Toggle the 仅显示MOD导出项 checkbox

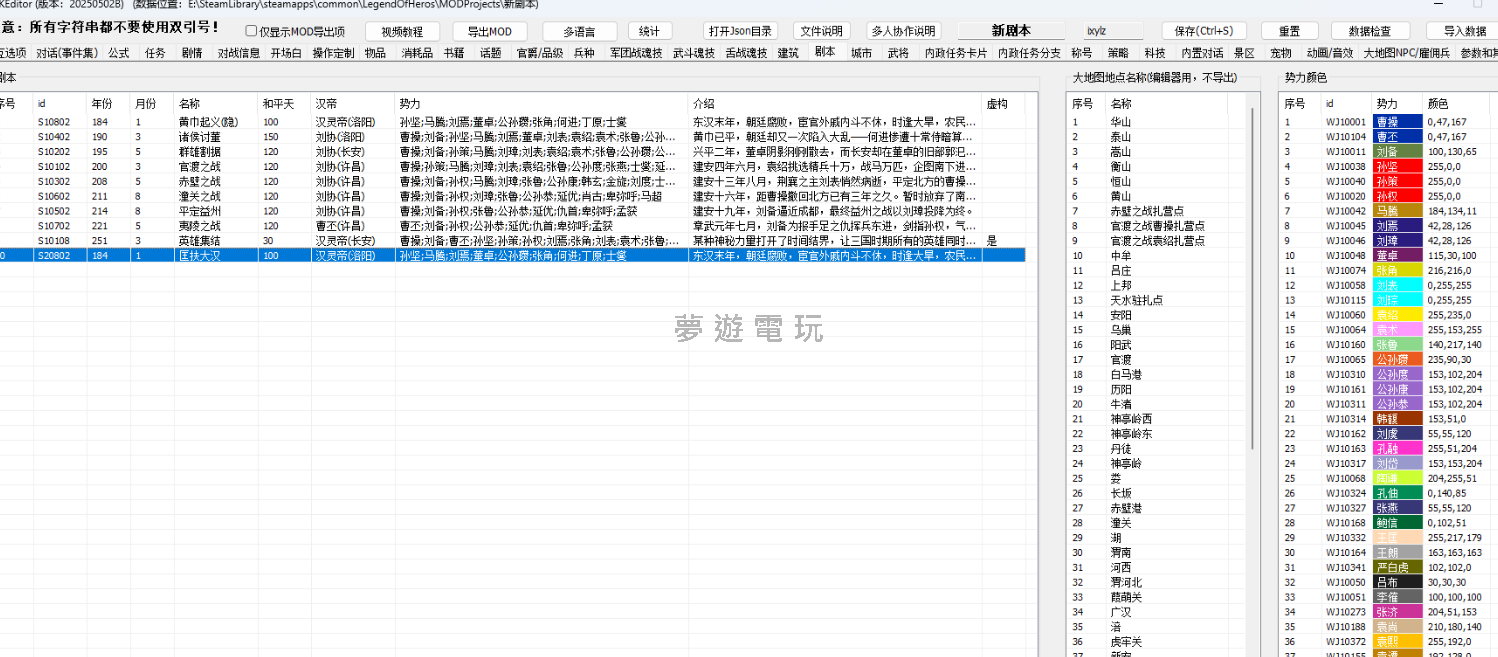click(252, 31)
